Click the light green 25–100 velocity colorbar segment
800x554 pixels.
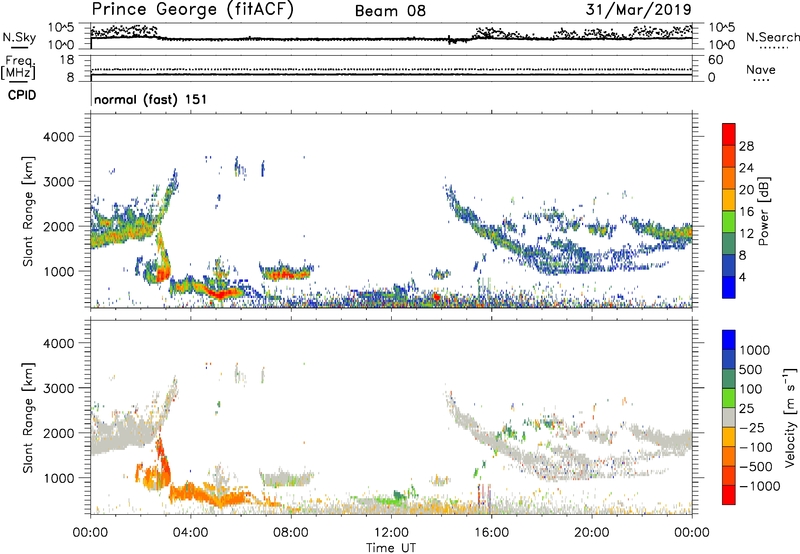pos(729,398)
